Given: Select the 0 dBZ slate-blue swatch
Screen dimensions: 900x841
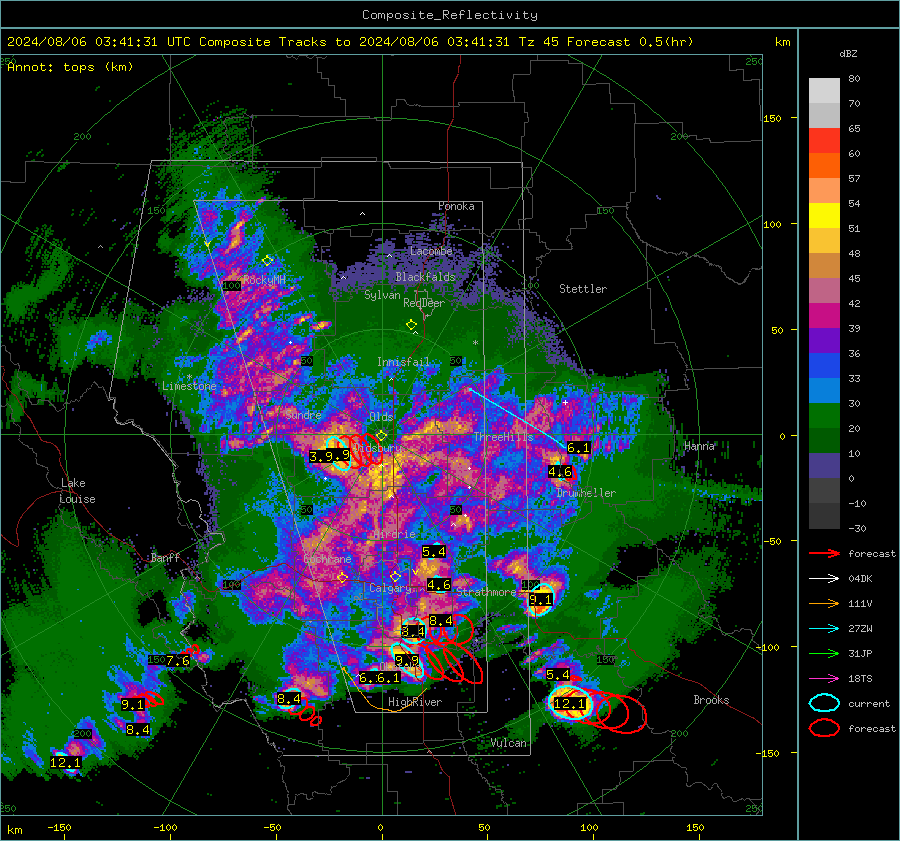Looking at the screenshot, I should click(x=824, y=466).
